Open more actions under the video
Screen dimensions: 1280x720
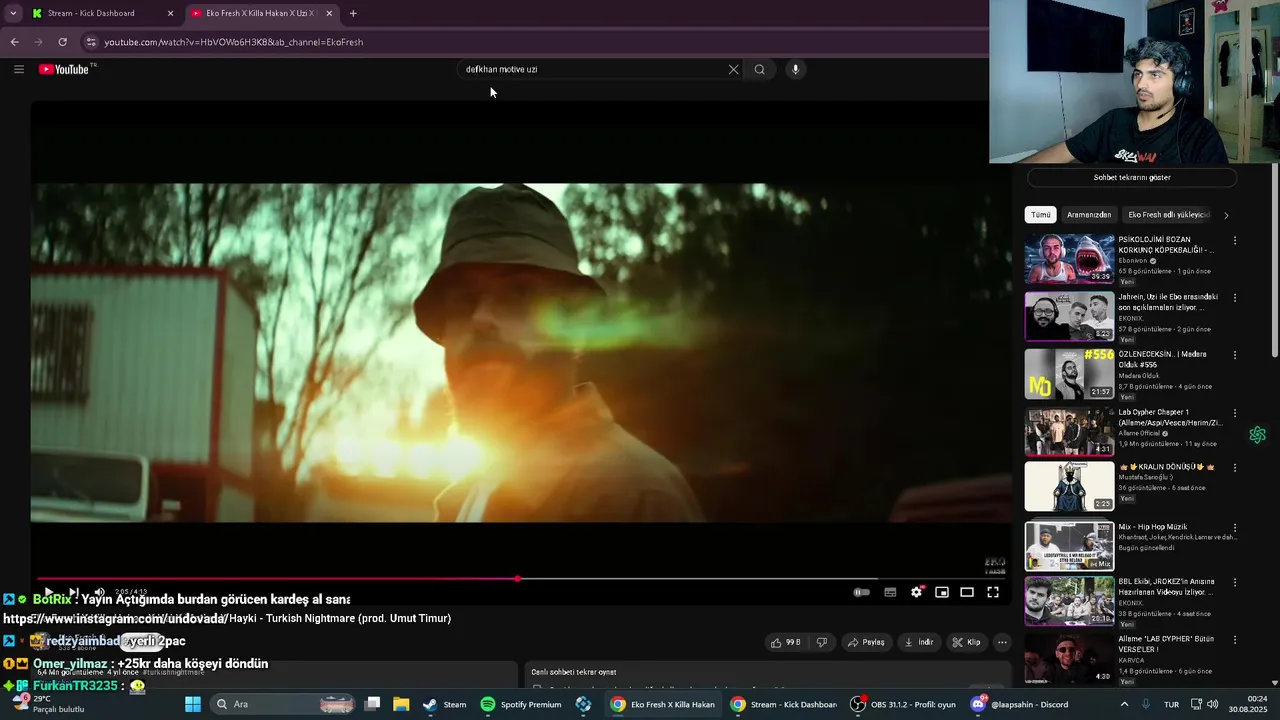click(x=1002, y=642)
